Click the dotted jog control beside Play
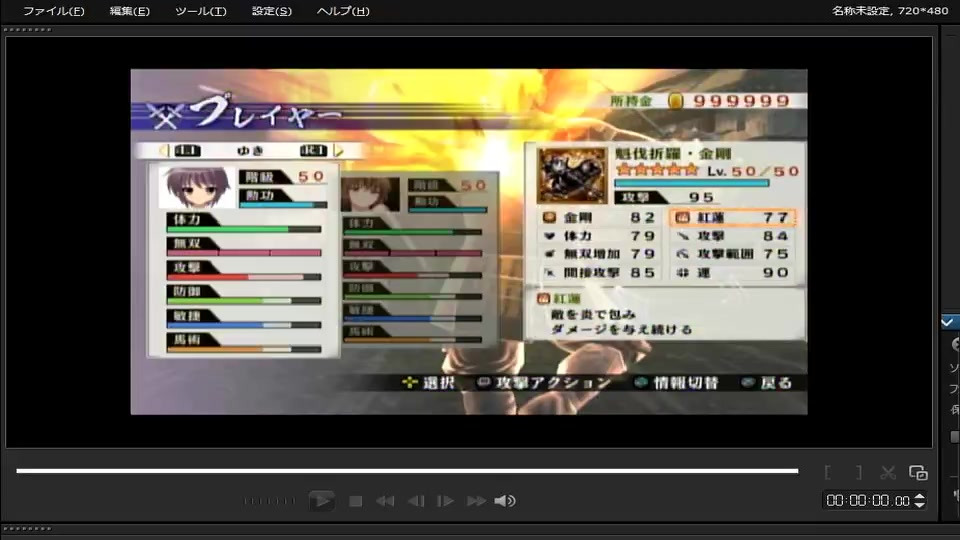 point(269,501)
